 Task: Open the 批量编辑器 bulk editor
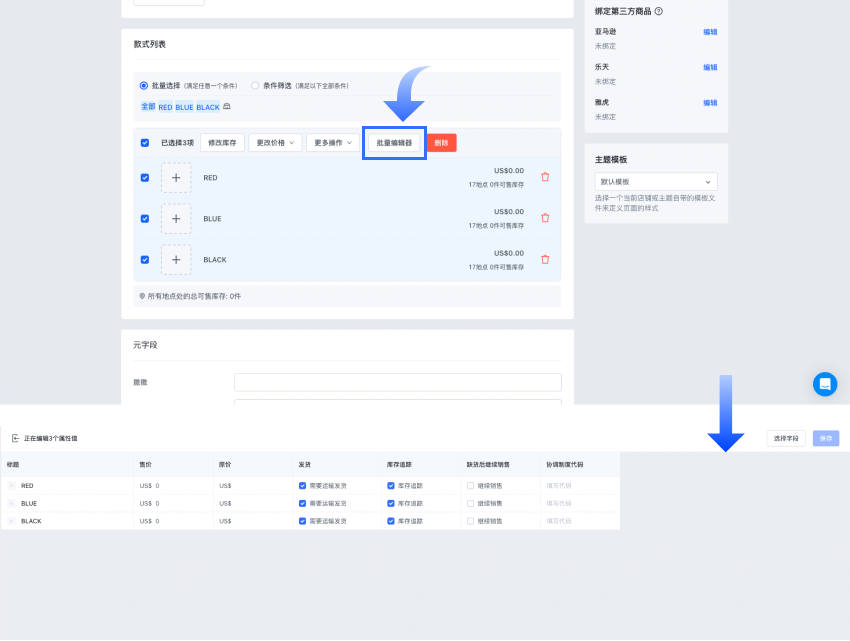(x=394, y=143)
